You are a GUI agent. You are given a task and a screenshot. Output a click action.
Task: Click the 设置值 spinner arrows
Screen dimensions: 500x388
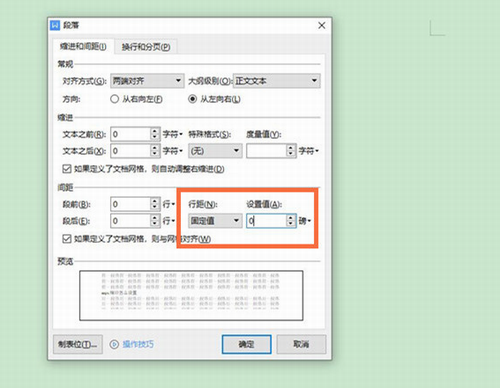click(291, 221)
